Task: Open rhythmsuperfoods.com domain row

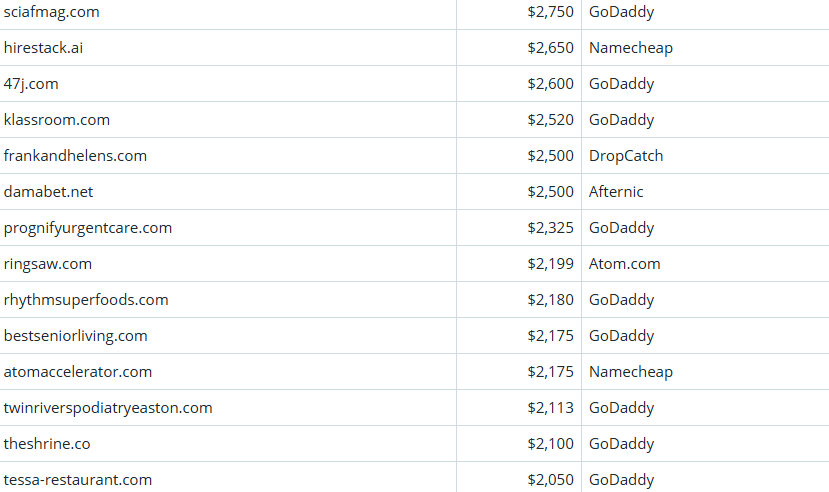Action: 86,300
